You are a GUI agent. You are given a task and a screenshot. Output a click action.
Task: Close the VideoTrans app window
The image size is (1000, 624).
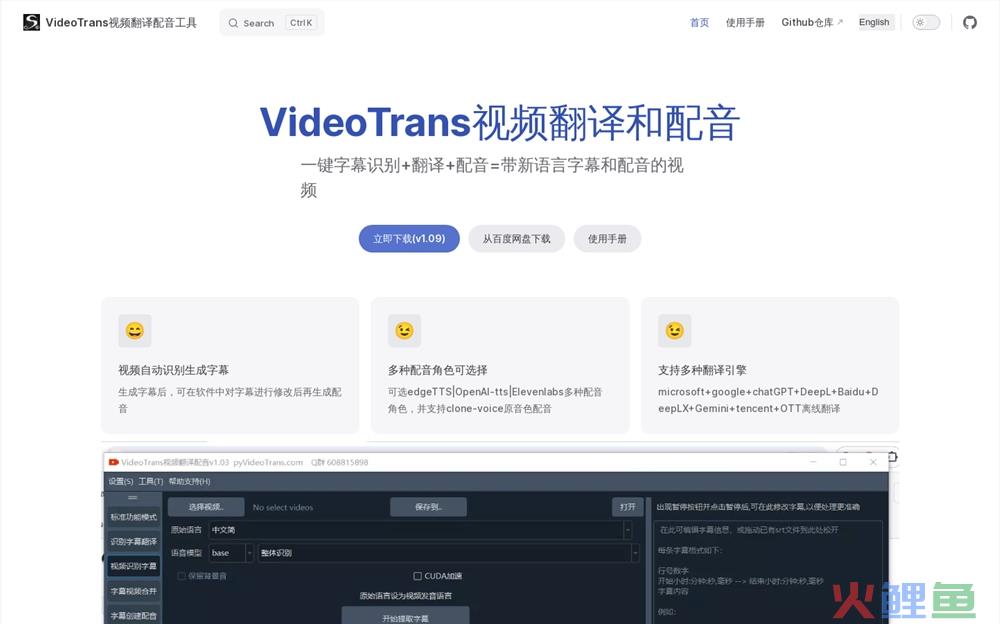tap(873, 462)
